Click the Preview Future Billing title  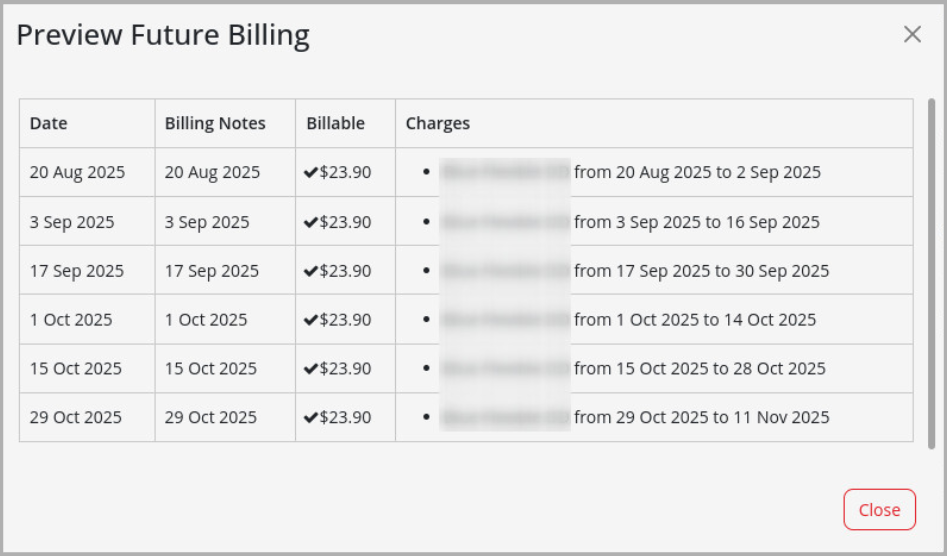163,36
